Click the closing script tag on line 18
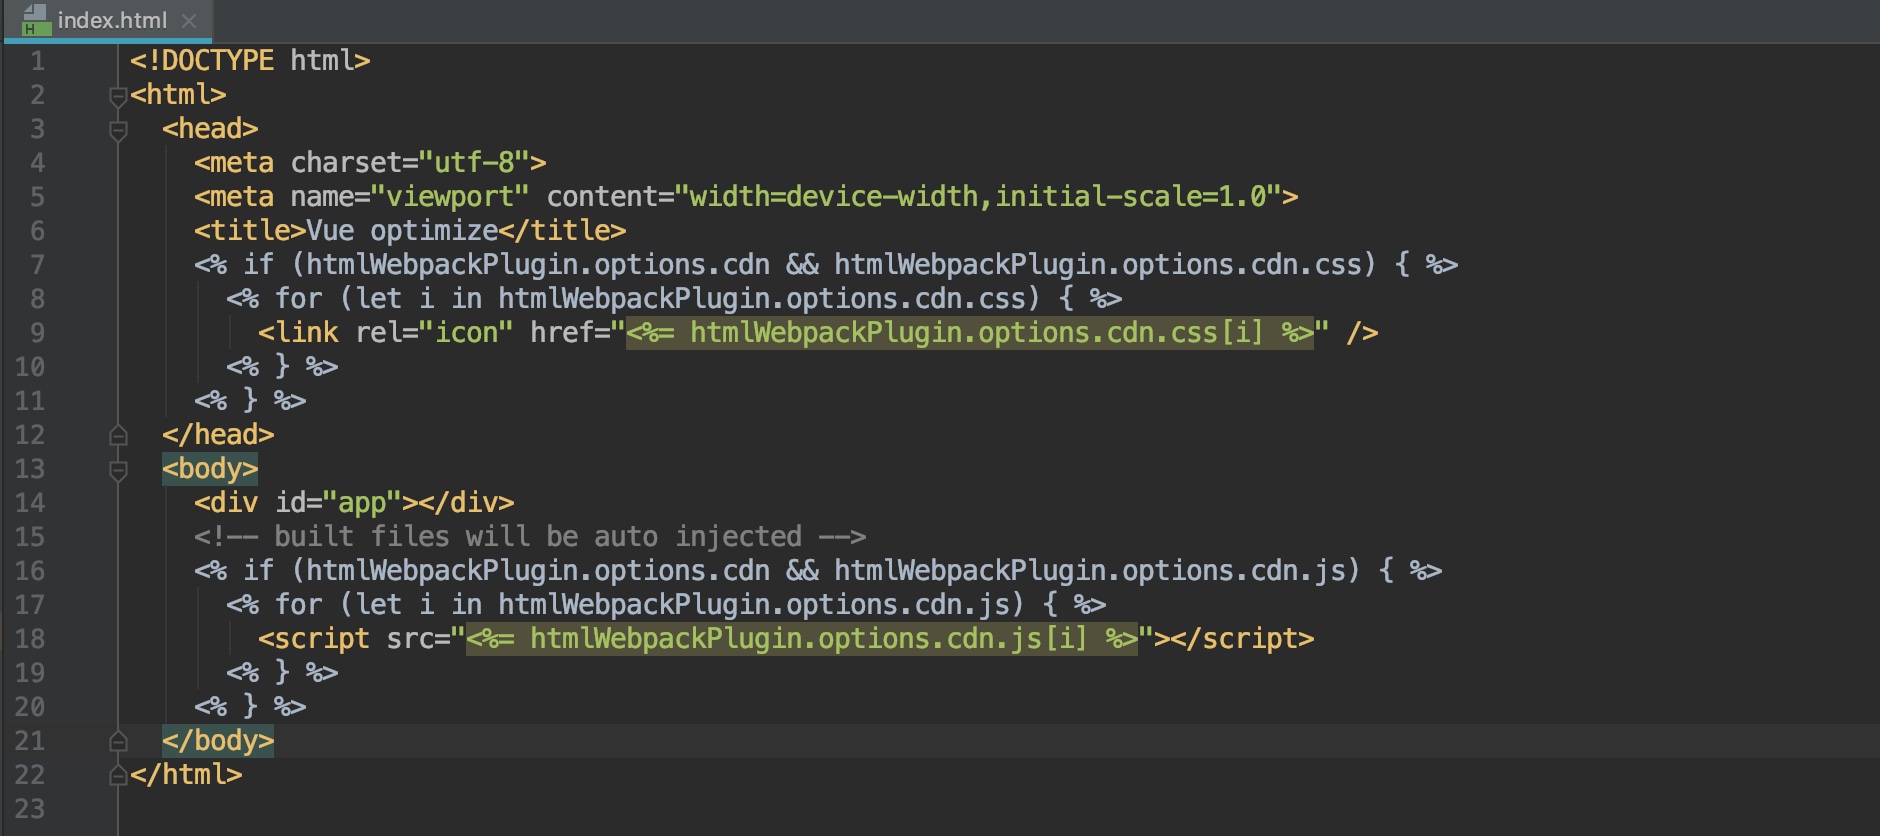The image size is (1880, 836). coord(1242,639)
